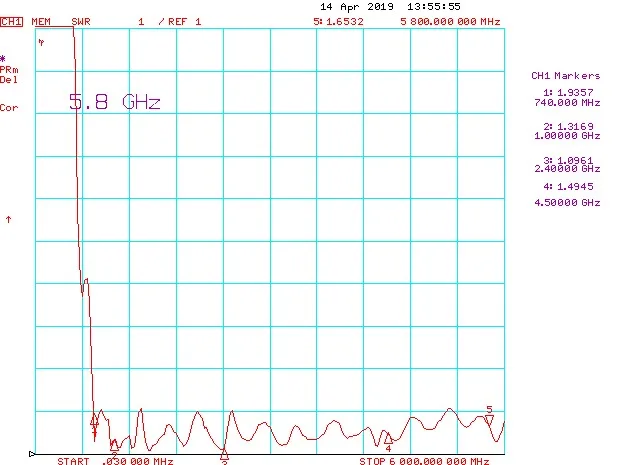Click the 'STOP 6 000.000 000 MHz' label

coord(424,461)
